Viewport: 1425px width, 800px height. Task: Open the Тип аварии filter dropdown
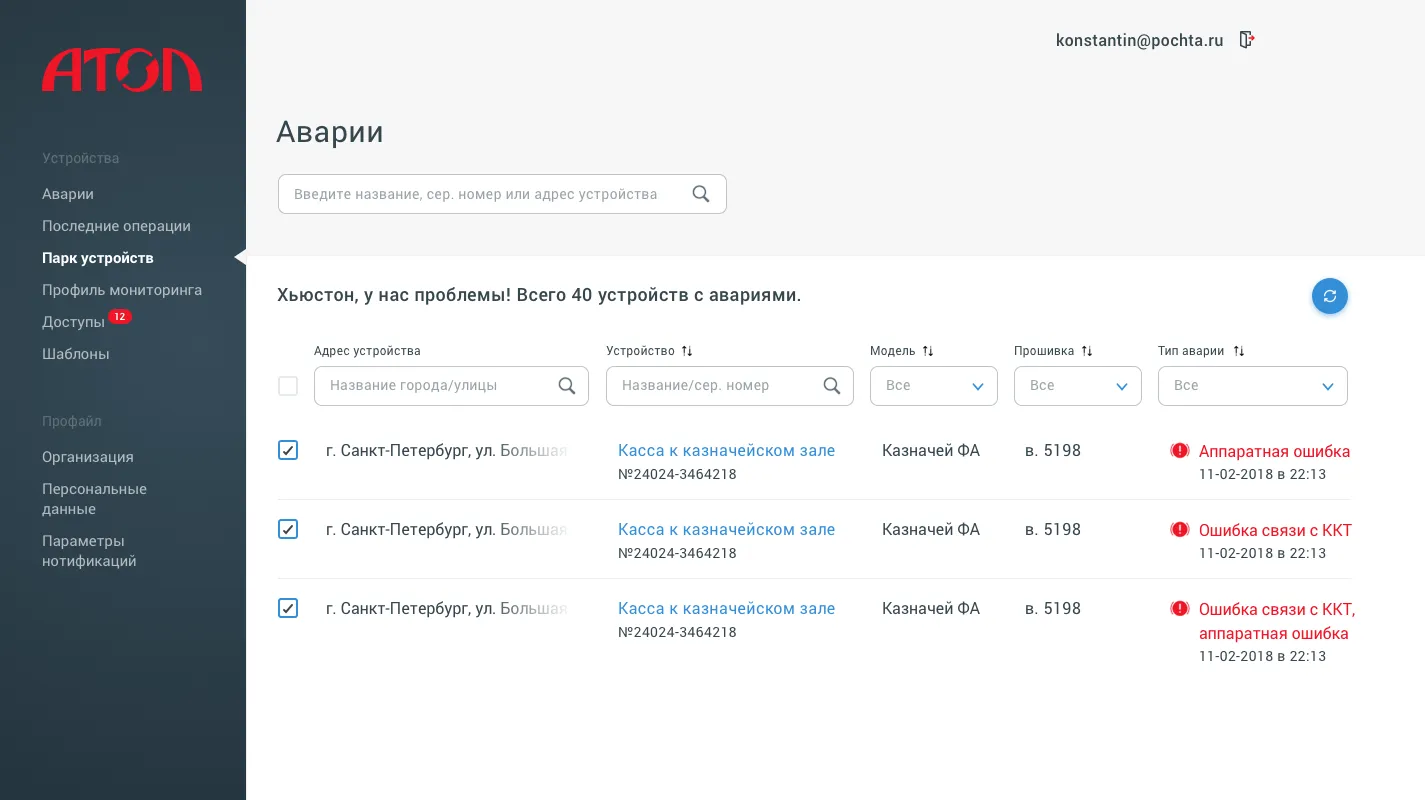coord(1253,386)
